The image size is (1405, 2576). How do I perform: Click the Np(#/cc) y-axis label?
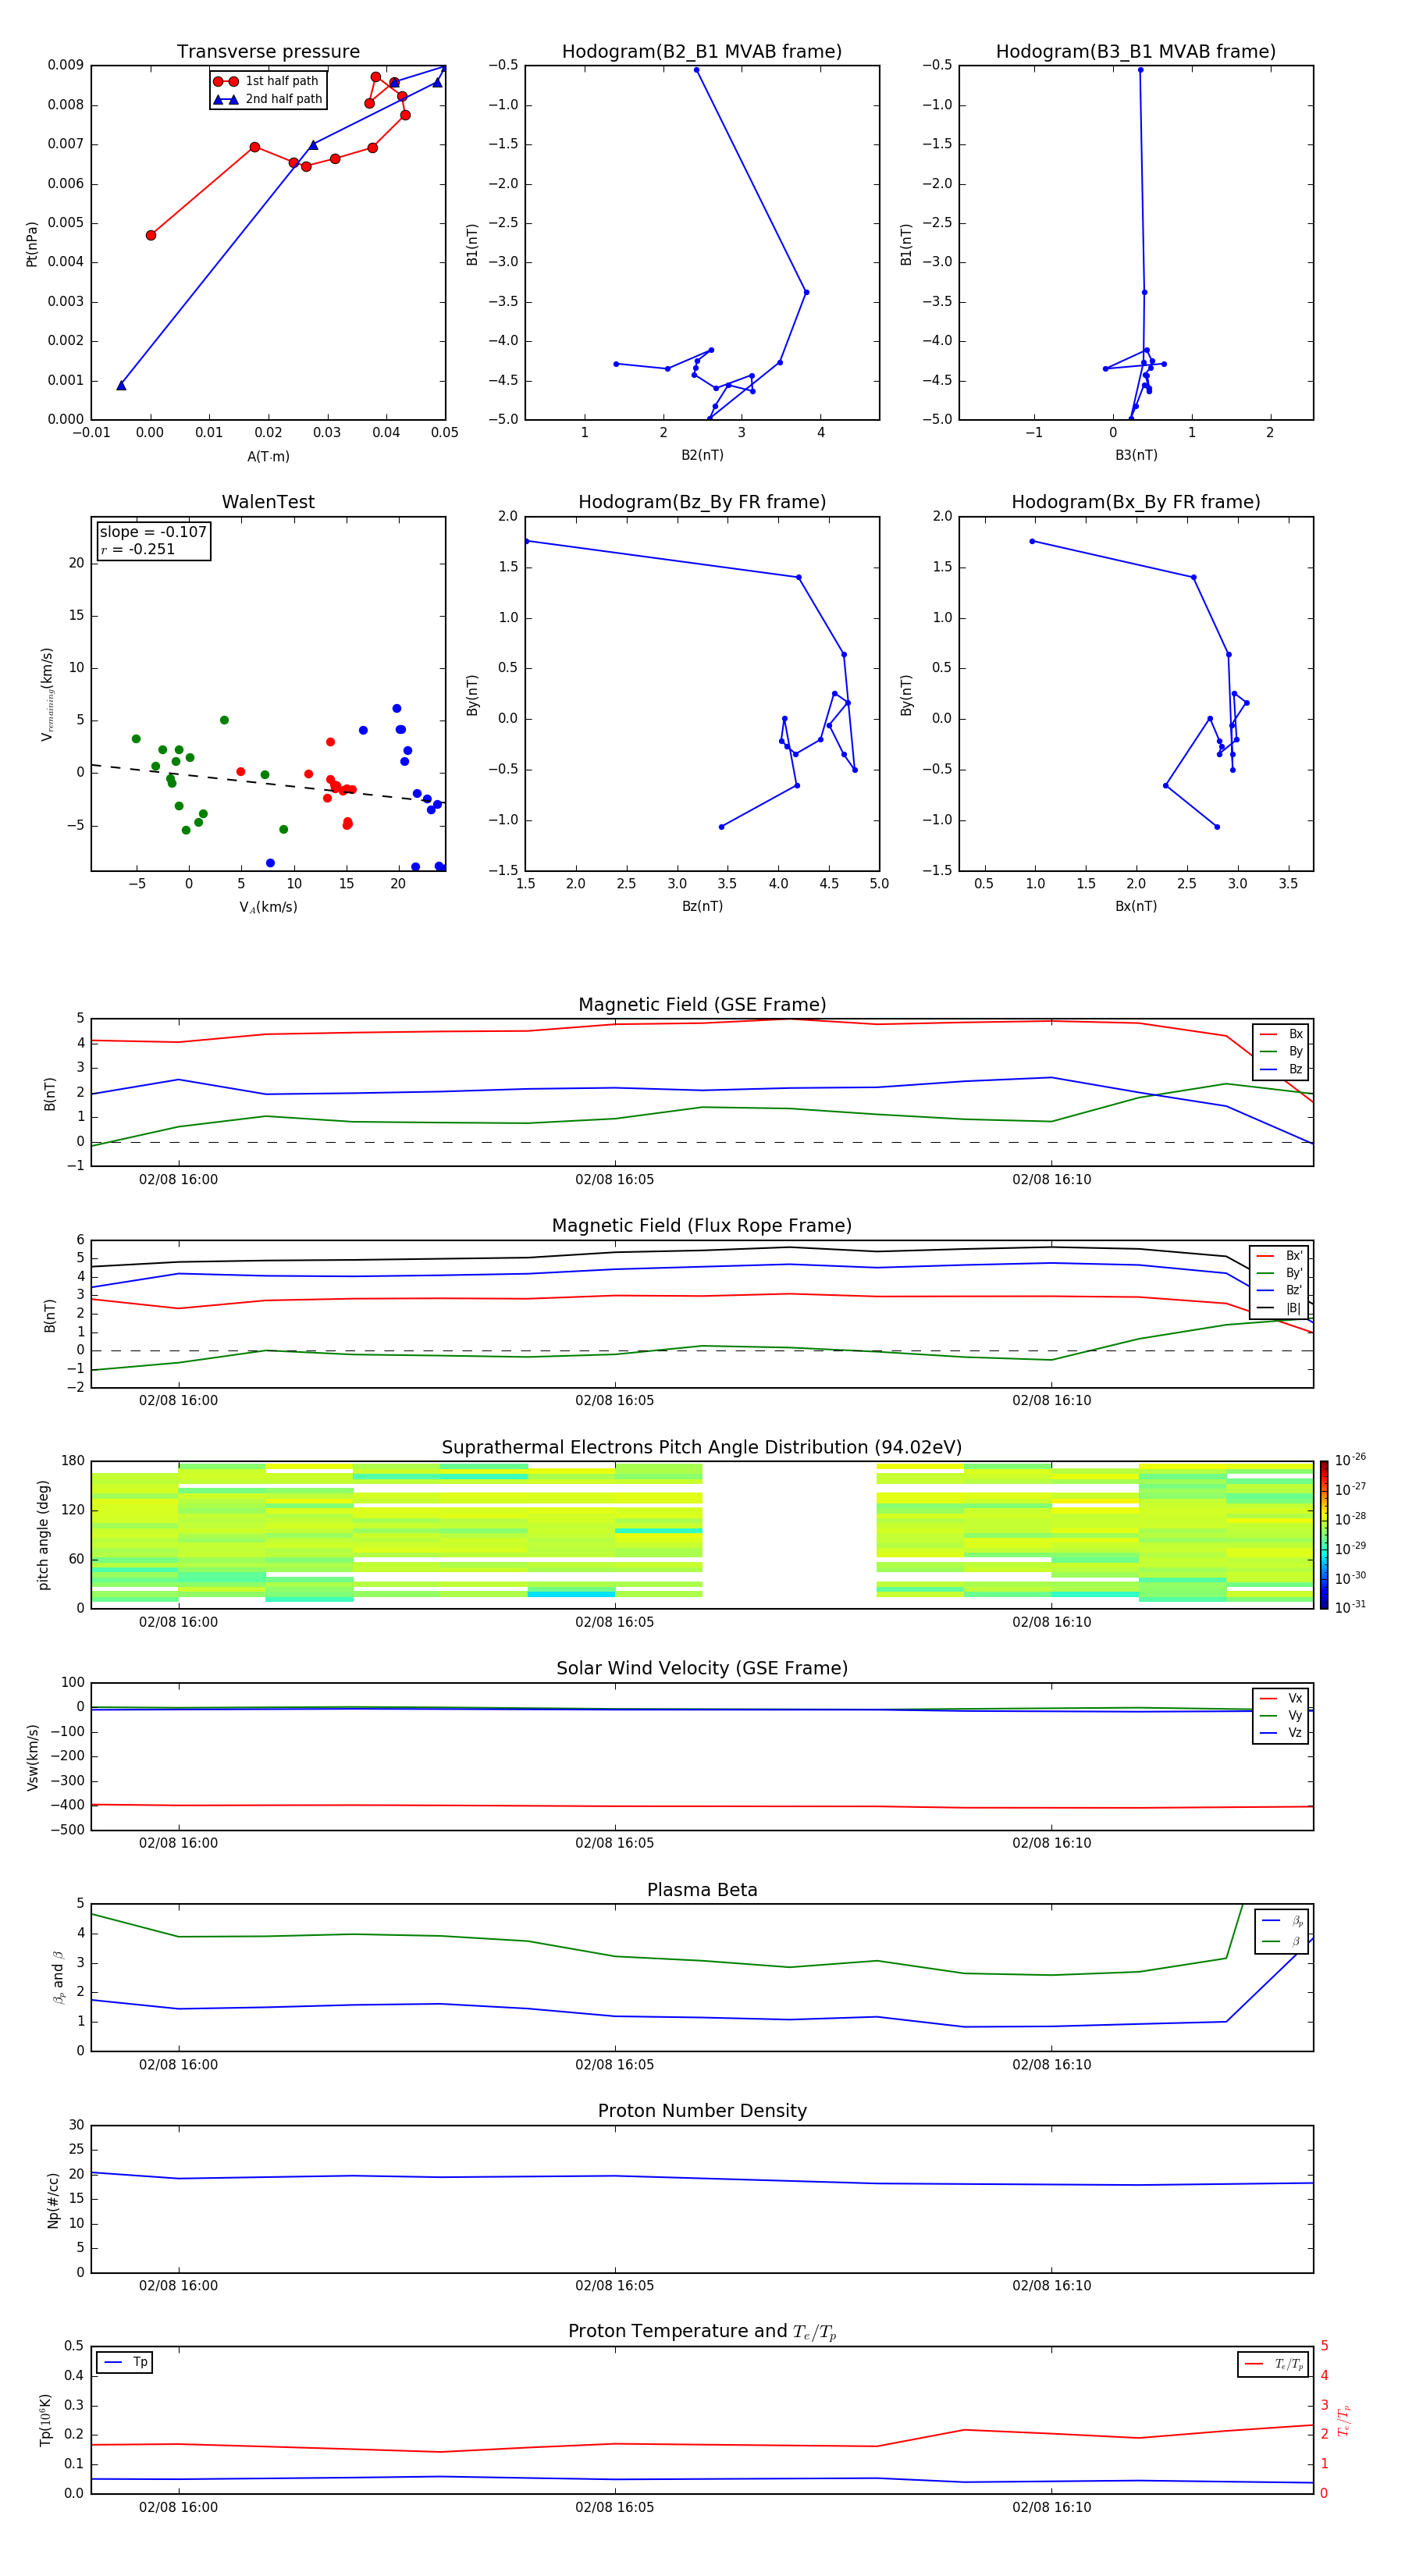(x=53, y=2199)
